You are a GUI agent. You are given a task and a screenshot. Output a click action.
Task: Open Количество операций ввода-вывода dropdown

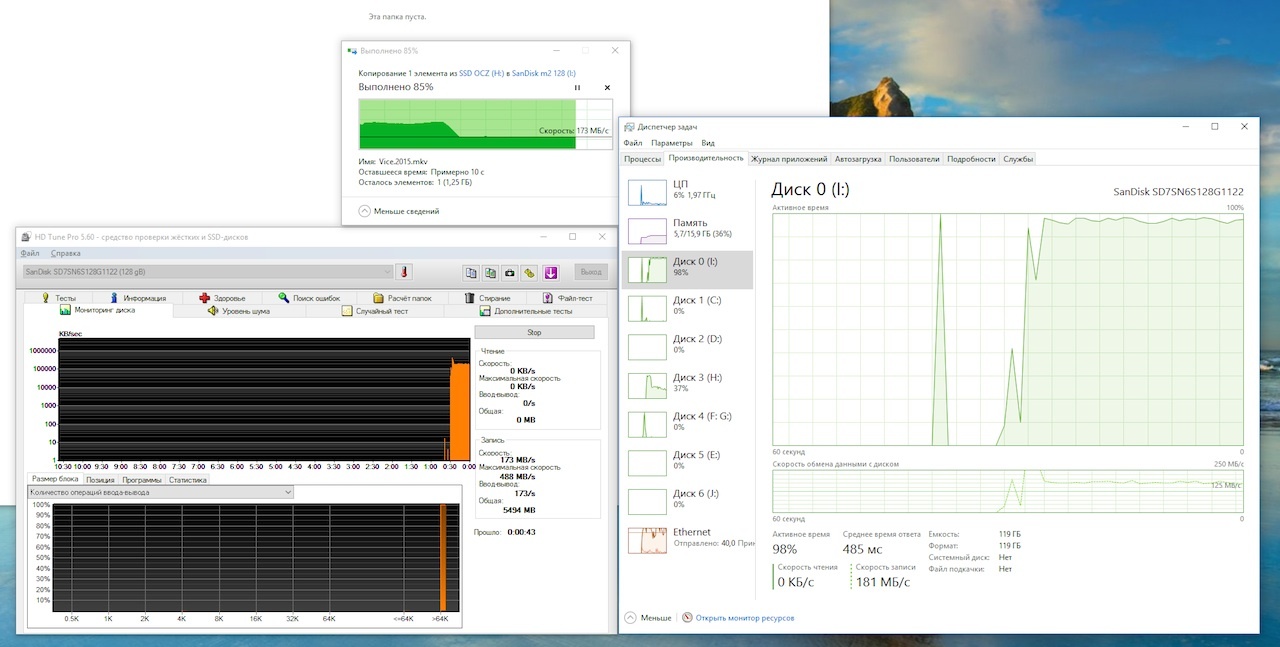tap(160, 492)
